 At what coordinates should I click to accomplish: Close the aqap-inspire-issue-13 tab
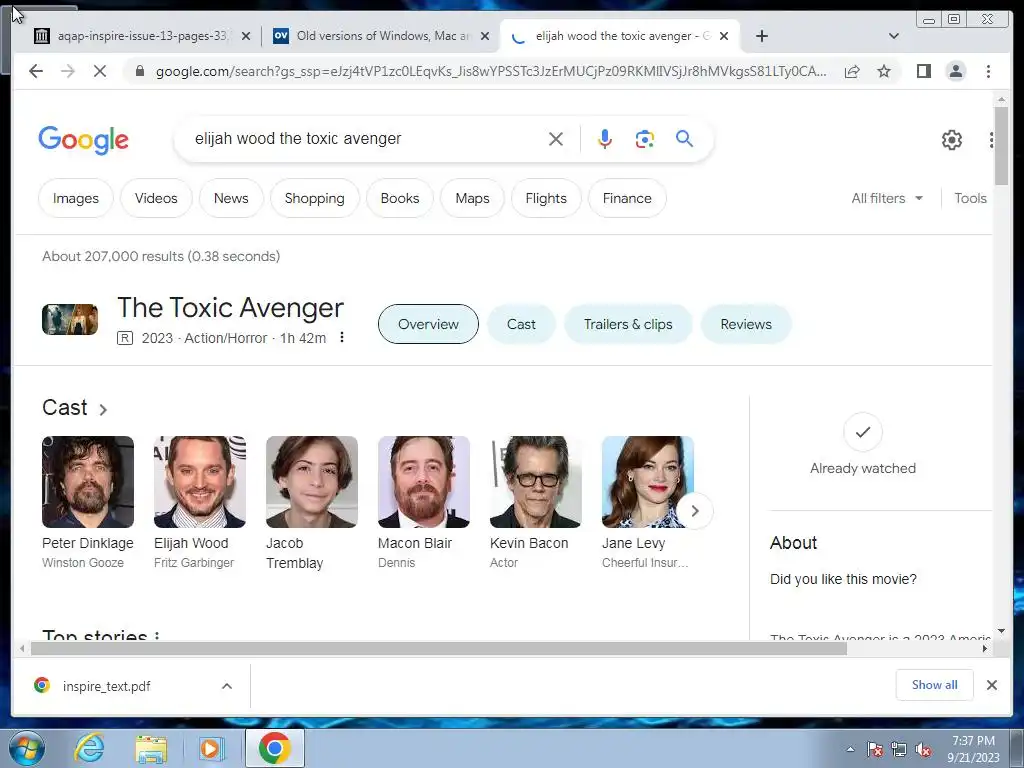tap(246, 36)
